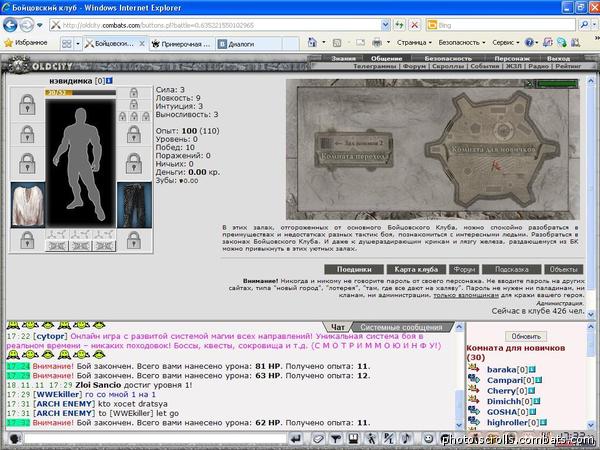Open the Сервис toolbar menu

(505, 42)
